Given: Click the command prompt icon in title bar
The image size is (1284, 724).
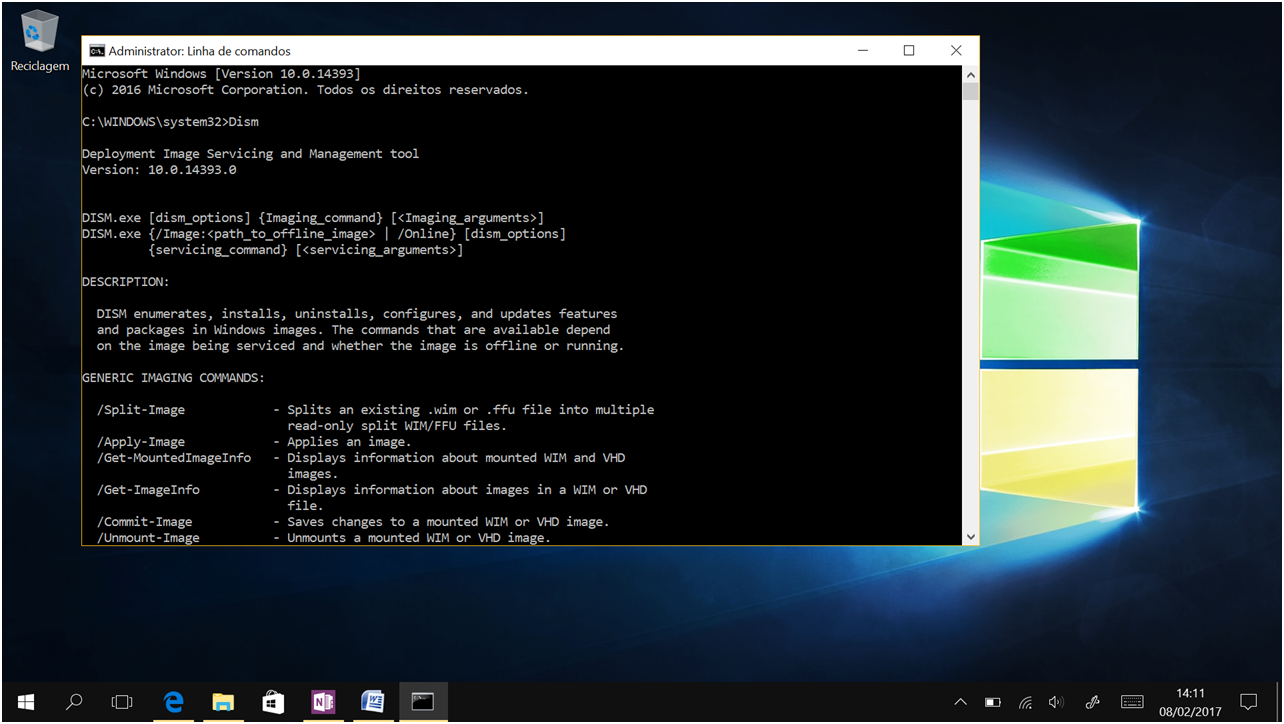Looking at the screenshot, I should coord(96,51).
